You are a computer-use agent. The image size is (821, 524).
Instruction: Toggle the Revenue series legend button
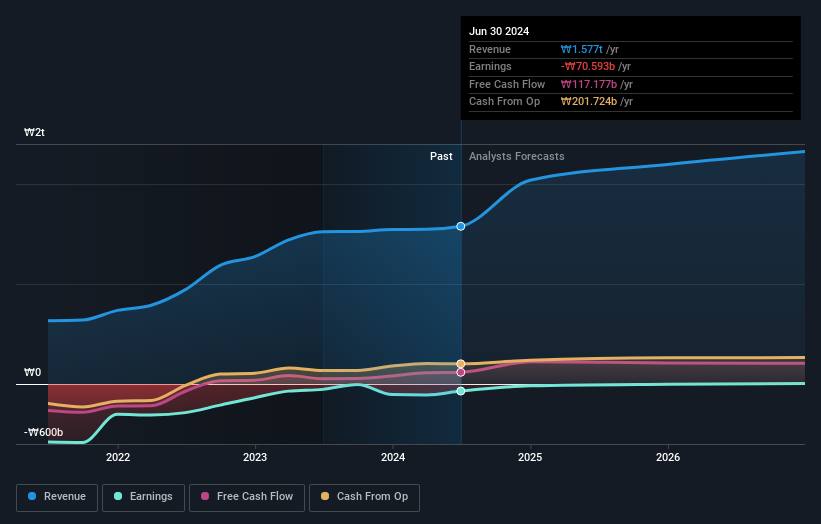pos(57,497)
